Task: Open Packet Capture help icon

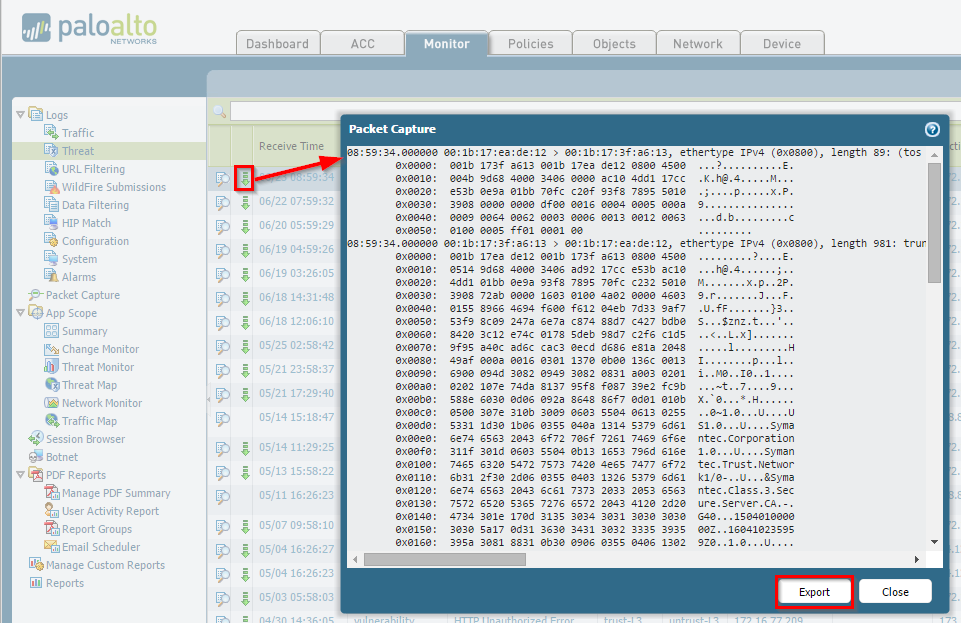Action: [932, 129]
